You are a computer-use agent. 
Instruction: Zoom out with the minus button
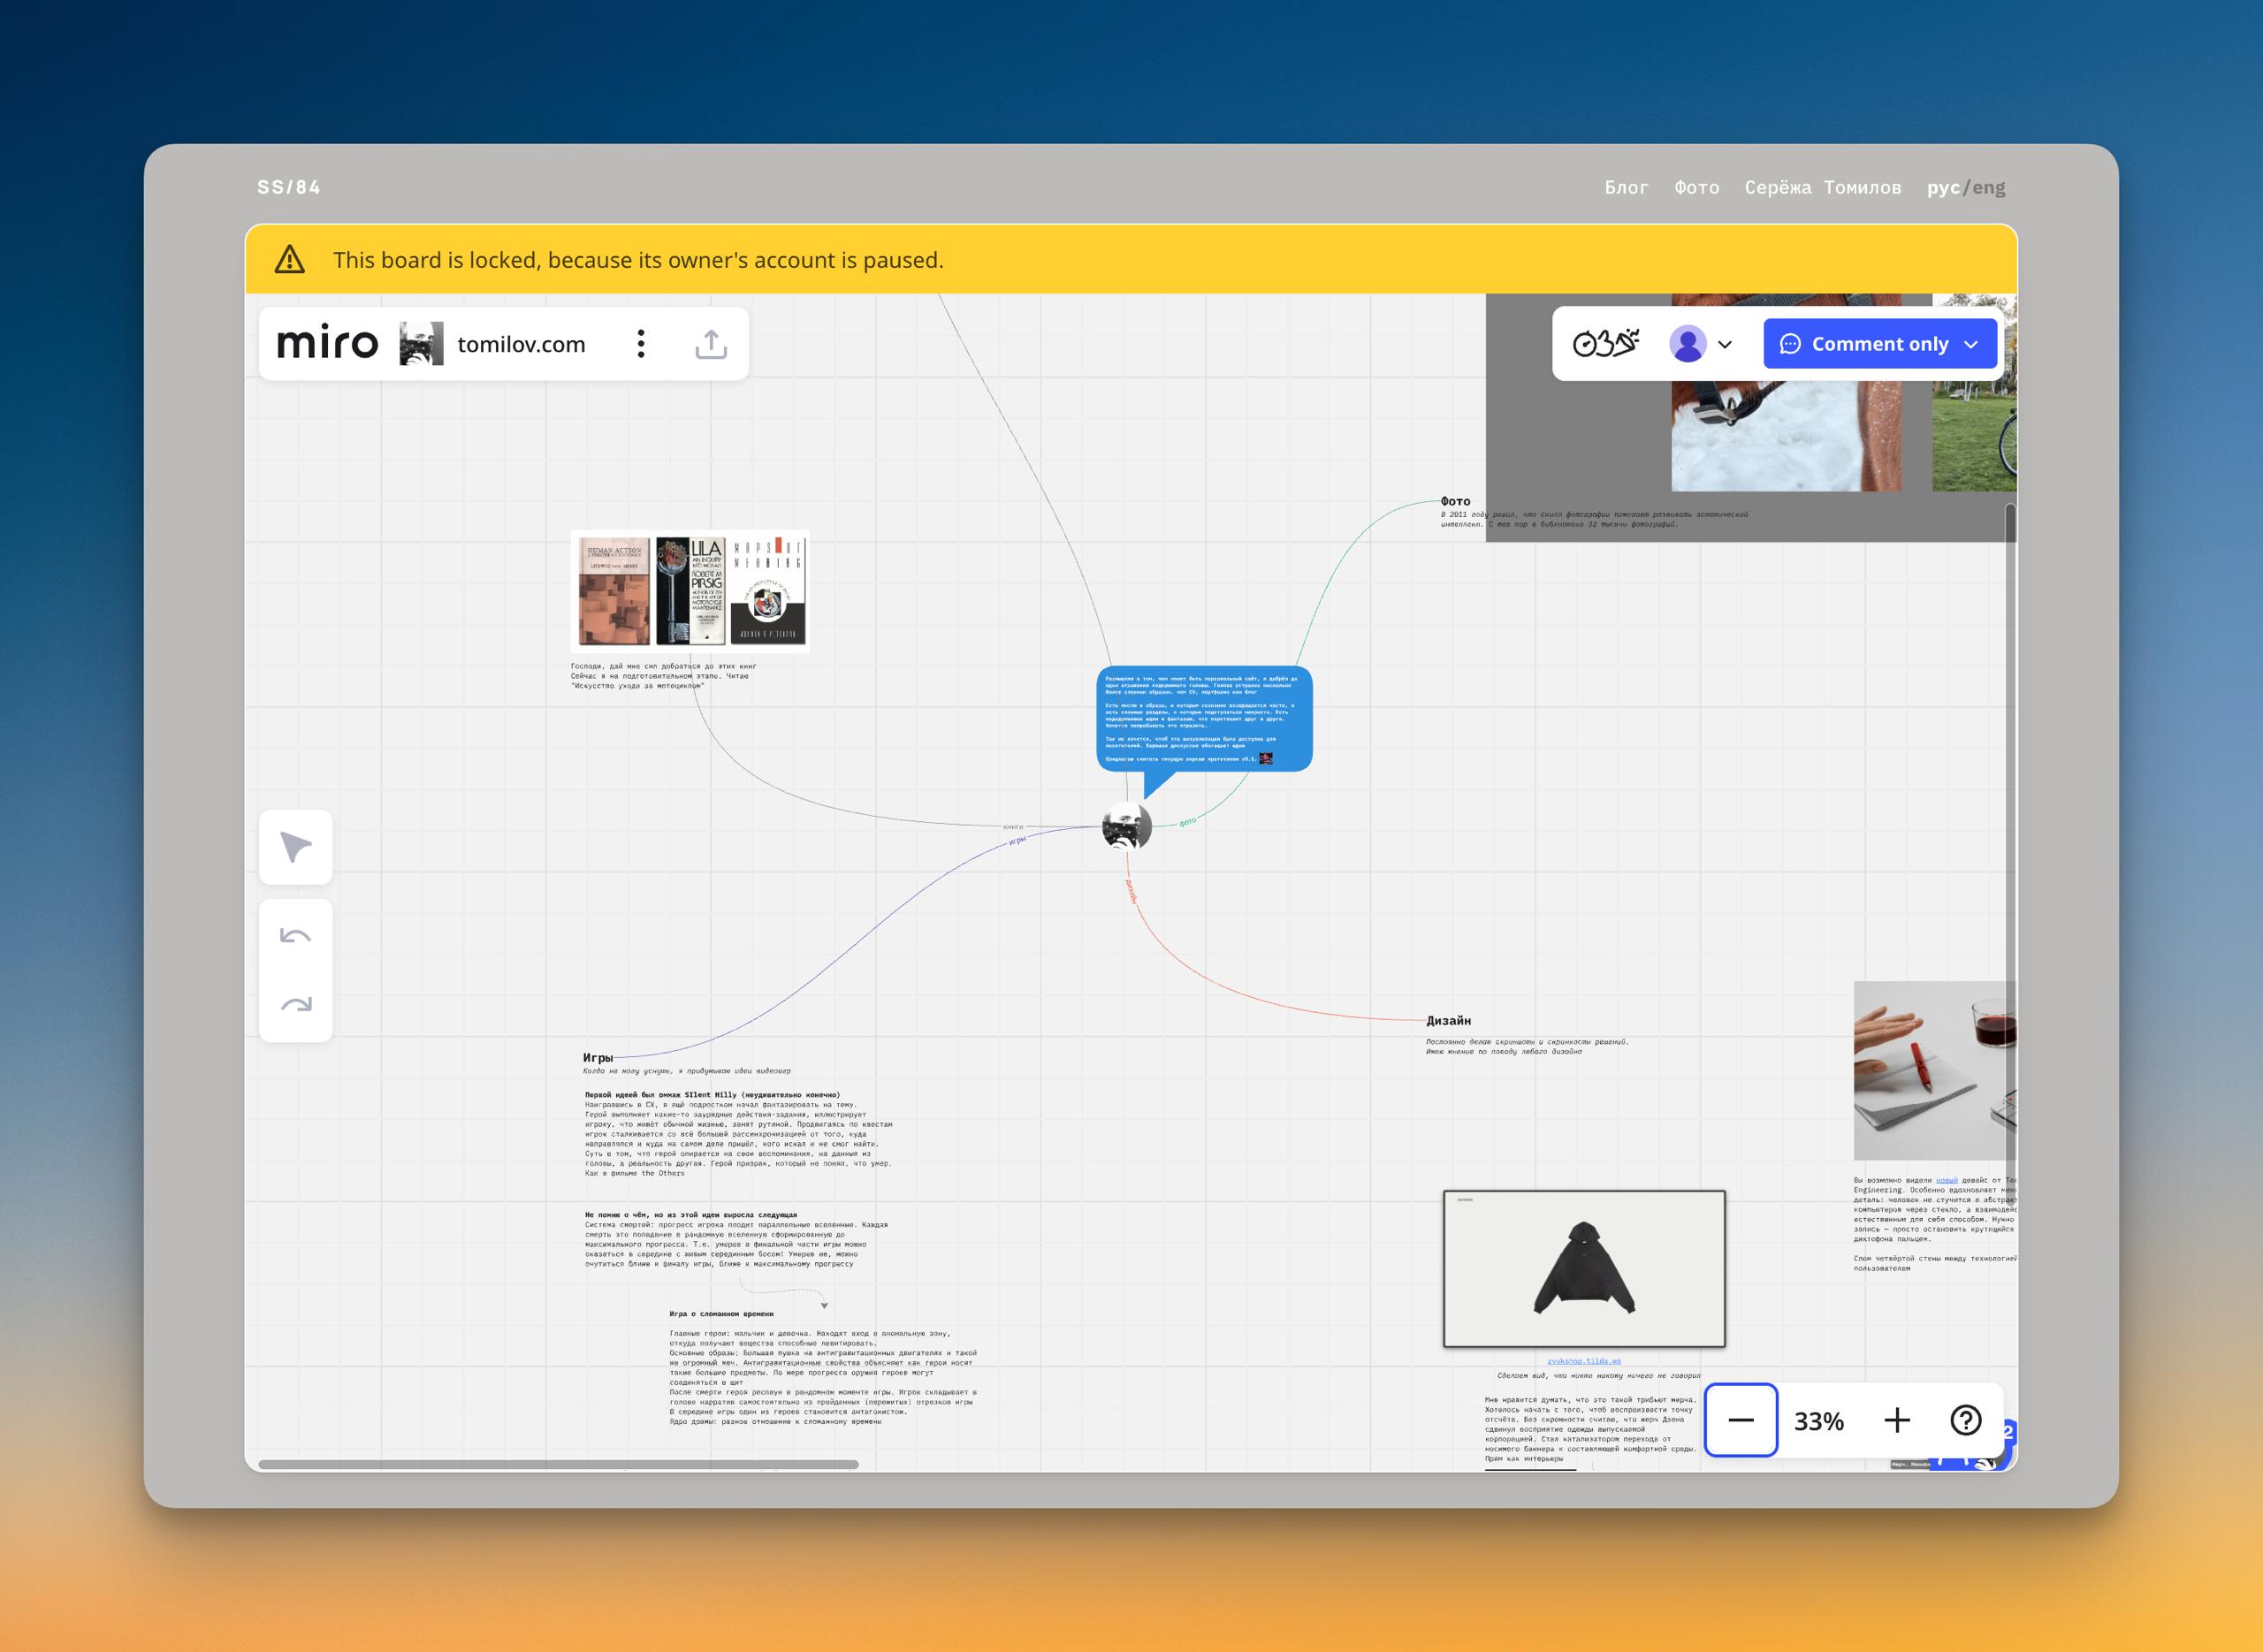[x=1741, y=1420]
